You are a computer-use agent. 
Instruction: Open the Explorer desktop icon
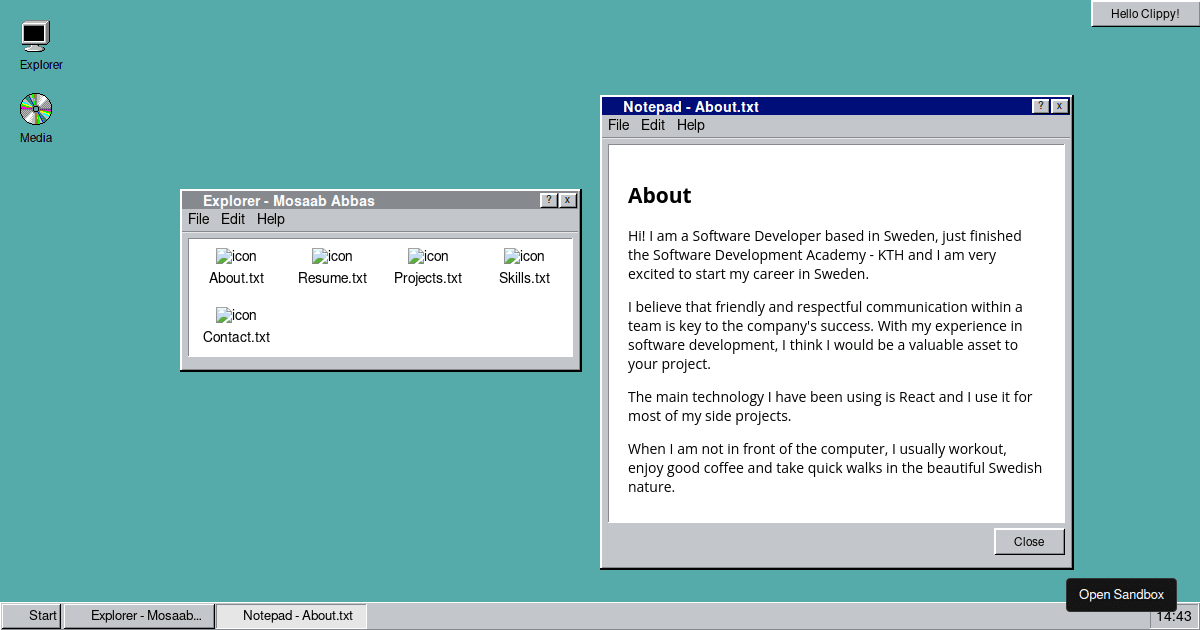tap(36, 38)
